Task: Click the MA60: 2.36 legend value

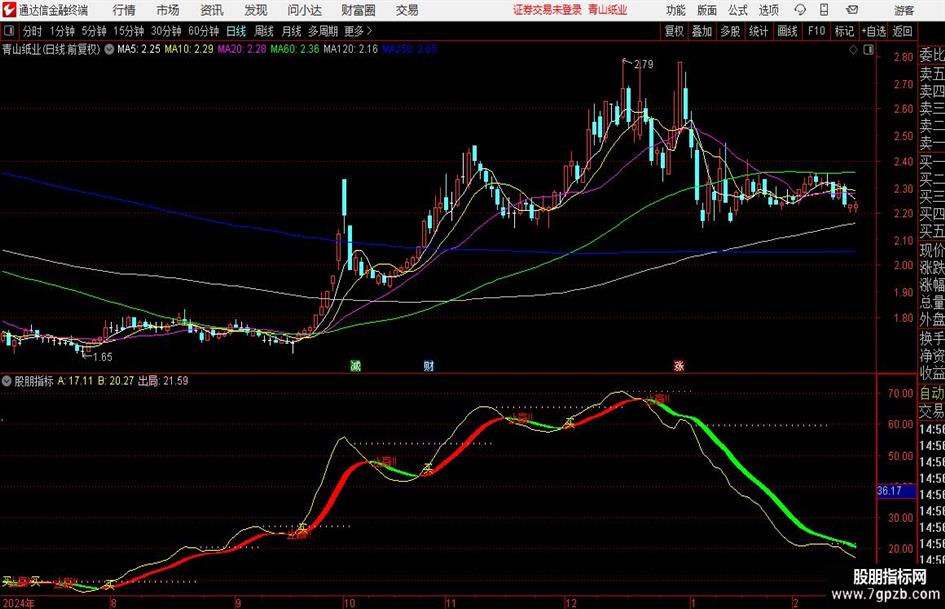Action: pyautogui.click(x=295, y=49)
